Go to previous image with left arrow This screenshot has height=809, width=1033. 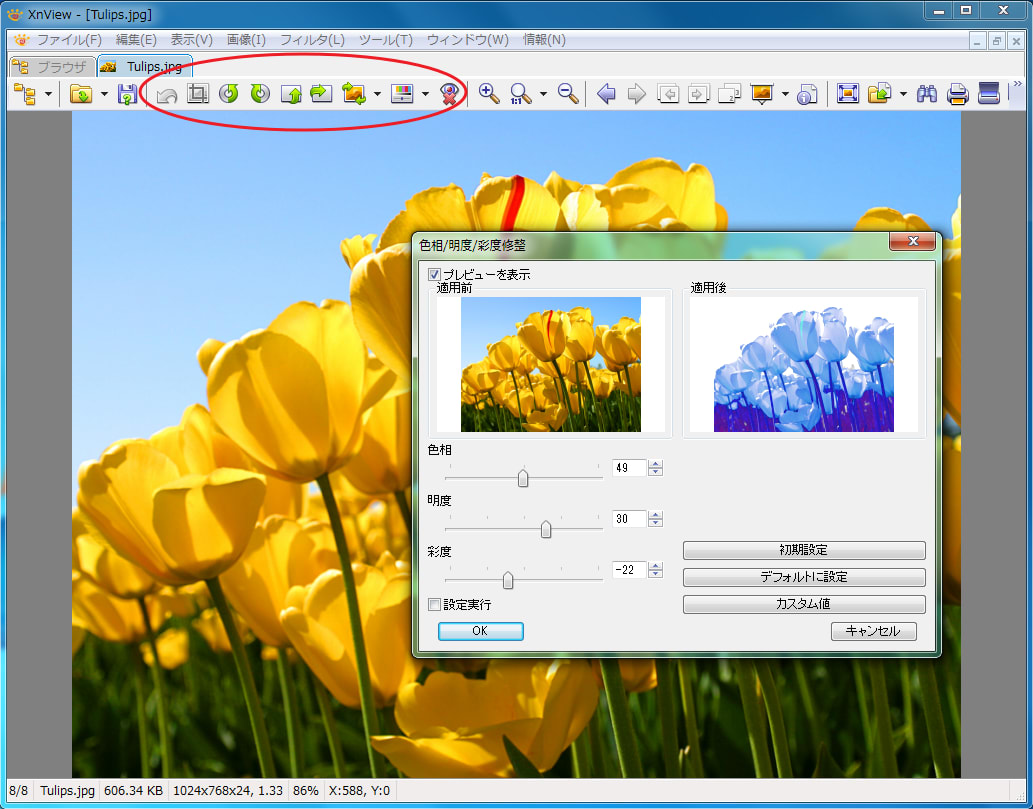click(x=606, y=94)
